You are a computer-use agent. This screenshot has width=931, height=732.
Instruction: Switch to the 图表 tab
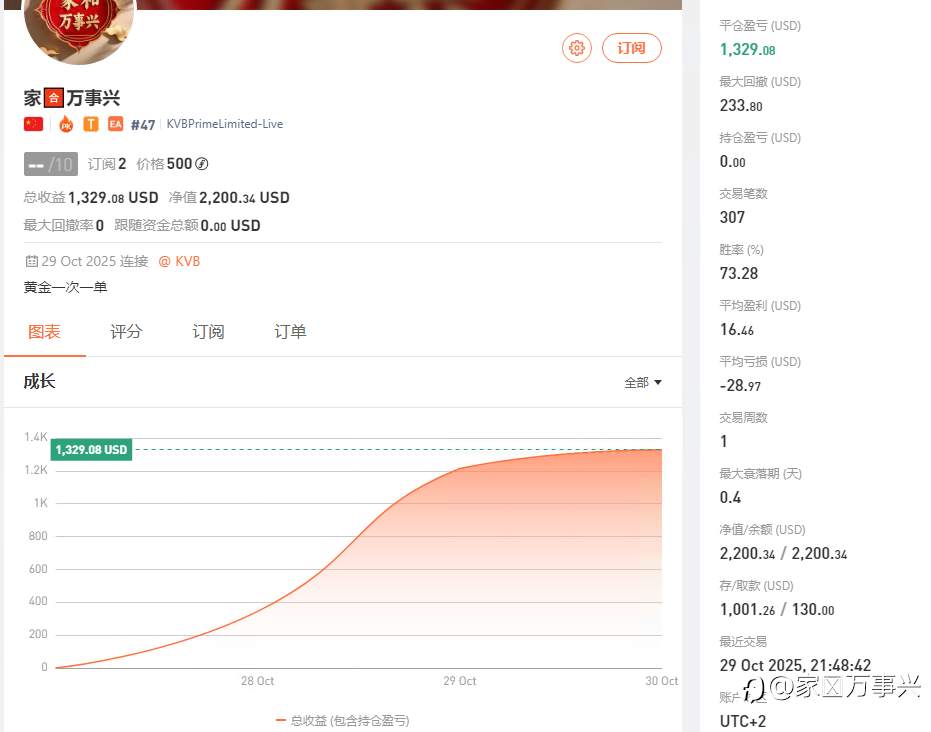click(x=45, y=332)
